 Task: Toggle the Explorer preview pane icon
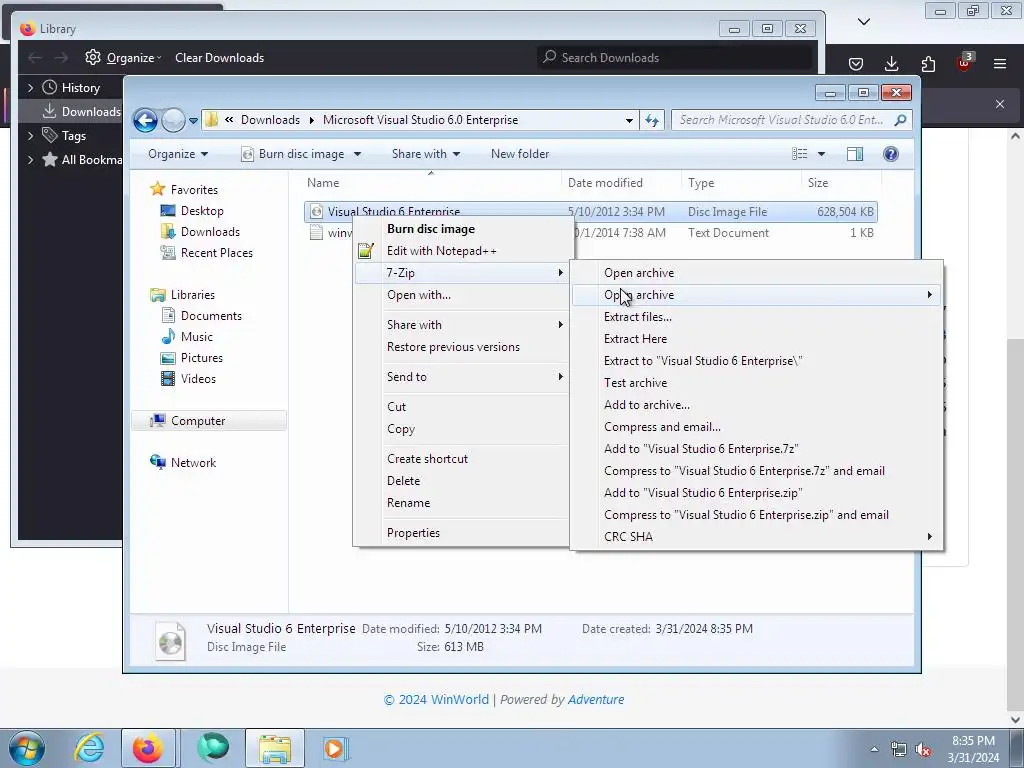(x=854, y=154)
